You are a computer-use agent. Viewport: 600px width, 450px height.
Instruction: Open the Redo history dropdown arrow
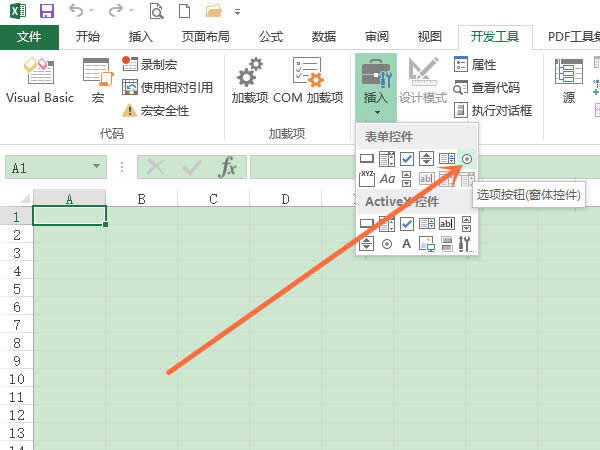coord(131,11)
